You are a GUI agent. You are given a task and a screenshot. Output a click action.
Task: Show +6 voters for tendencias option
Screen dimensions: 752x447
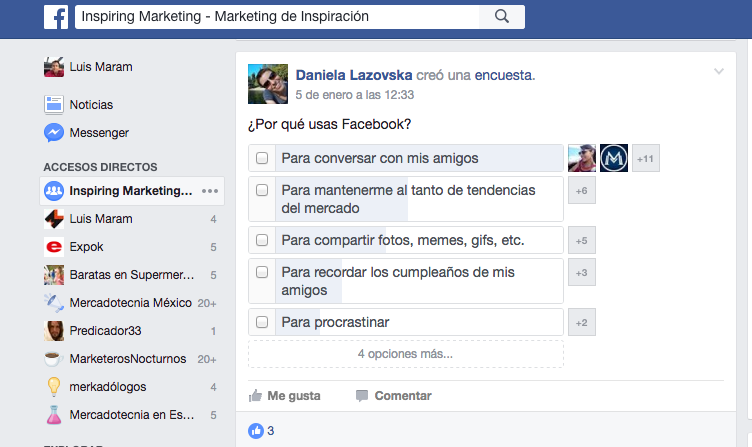coord(582,190)
